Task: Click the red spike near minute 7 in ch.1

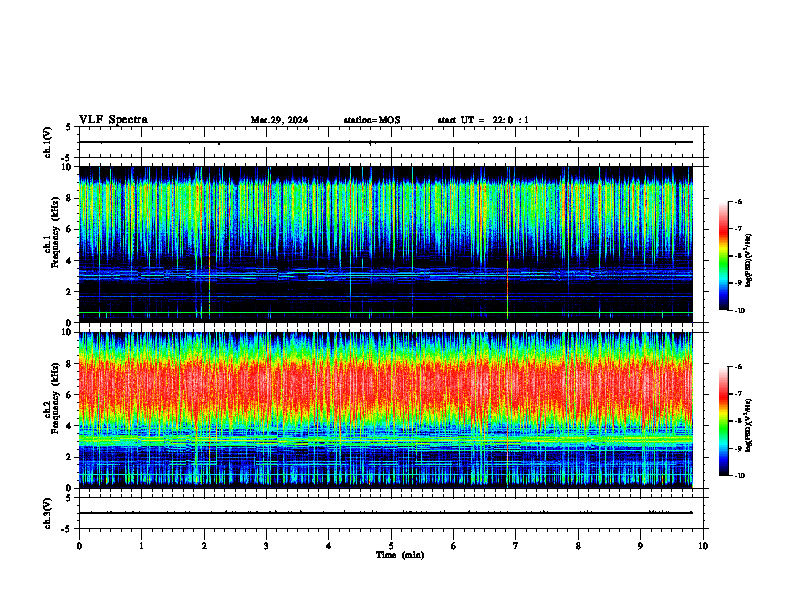Action: click(507, 286)
